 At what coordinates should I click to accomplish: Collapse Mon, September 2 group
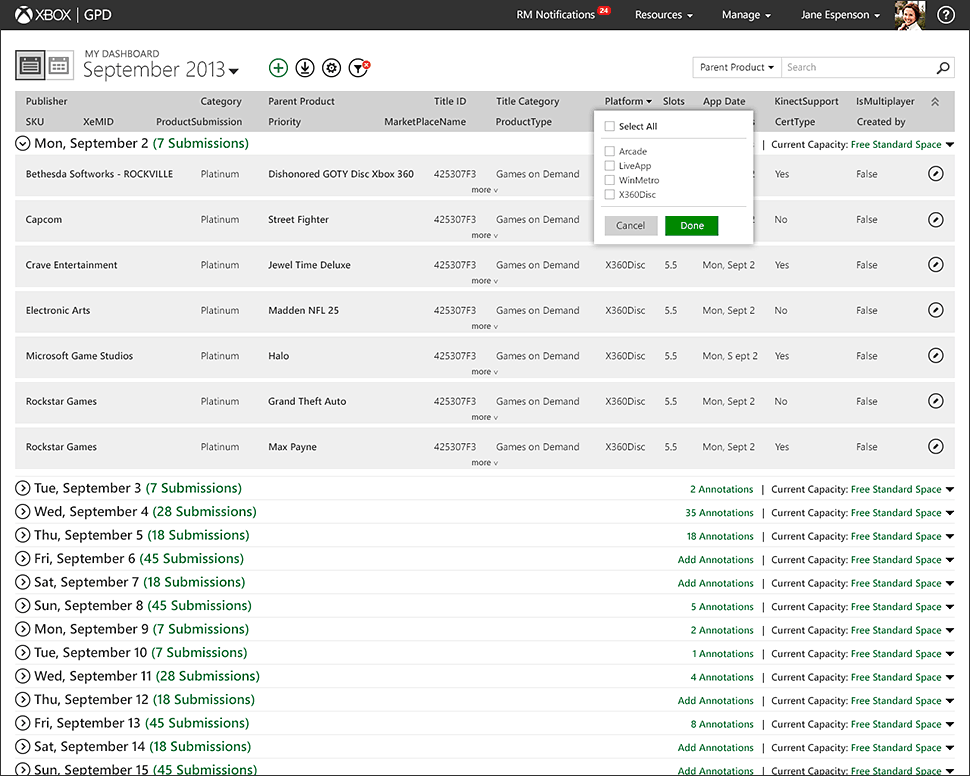22,144
